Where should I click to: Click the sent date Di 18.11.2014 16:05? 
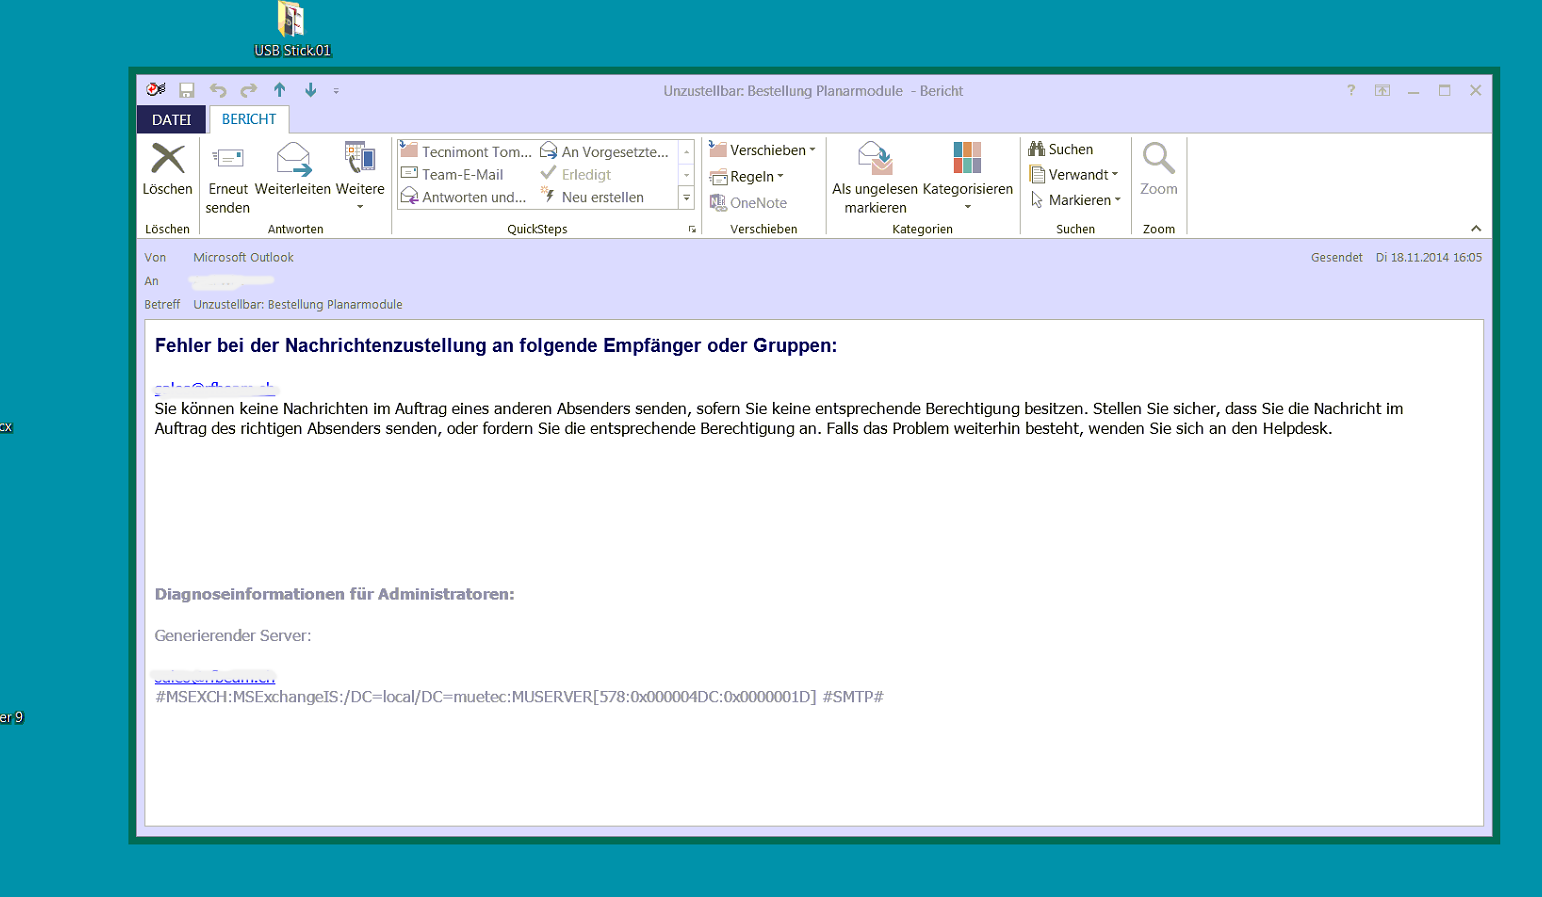[x=1429, y=257]
